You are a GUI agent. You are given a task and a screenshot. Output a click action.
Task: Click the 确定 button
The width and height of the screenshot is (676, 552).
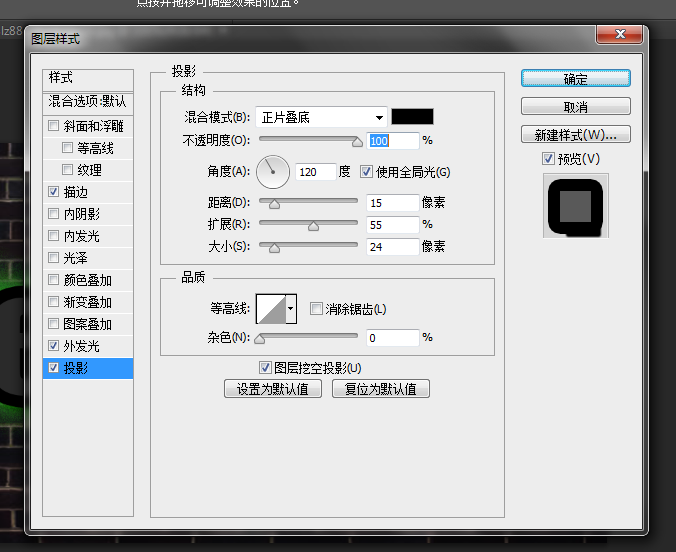(575, 79)
